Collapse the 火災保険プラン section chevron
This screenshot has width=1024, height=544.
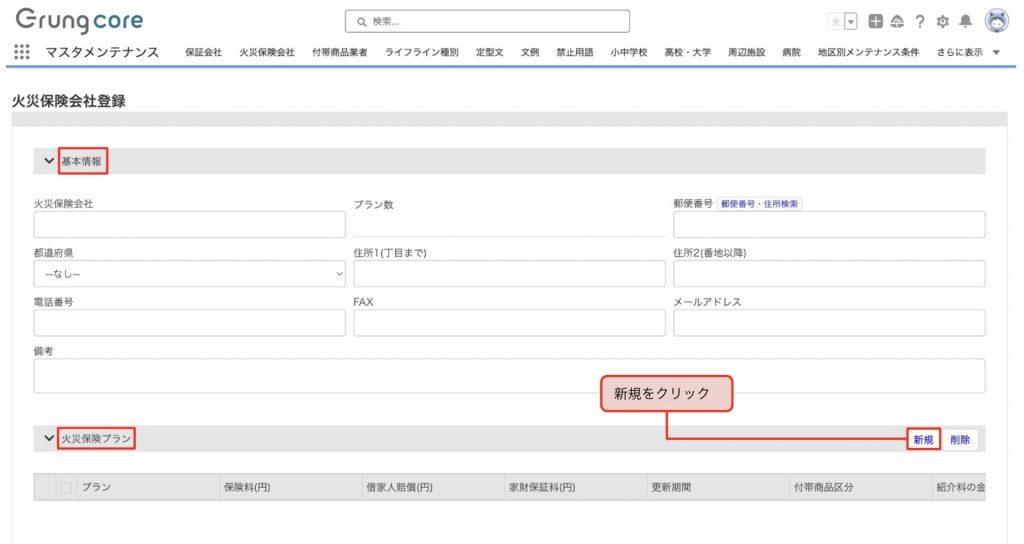pyautogui.click(x=48, y=438)
